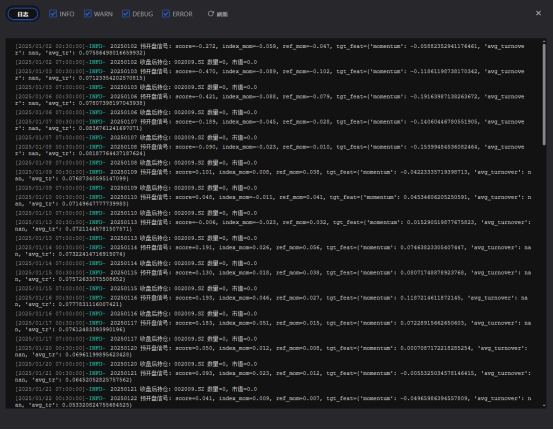
Task: Click the circular refresh arrow icon
Action: tap(211, 14)
